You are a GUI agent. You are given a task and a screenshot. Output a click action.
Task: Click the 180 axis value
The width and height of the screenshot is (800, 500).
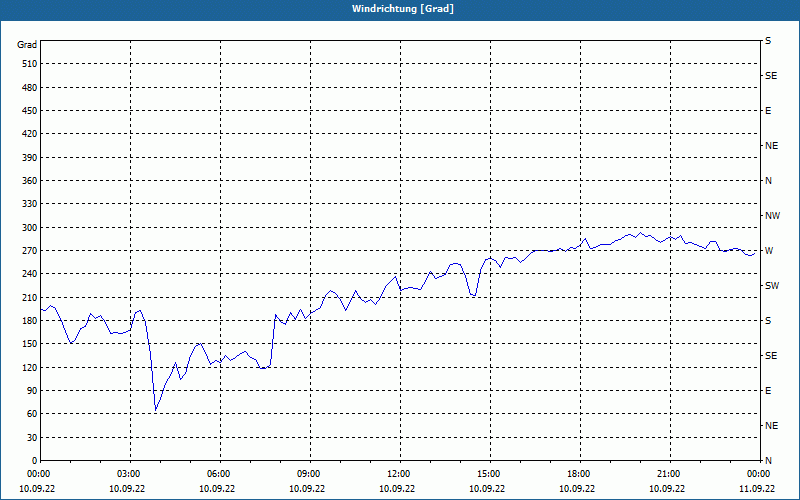coord(30,320)
